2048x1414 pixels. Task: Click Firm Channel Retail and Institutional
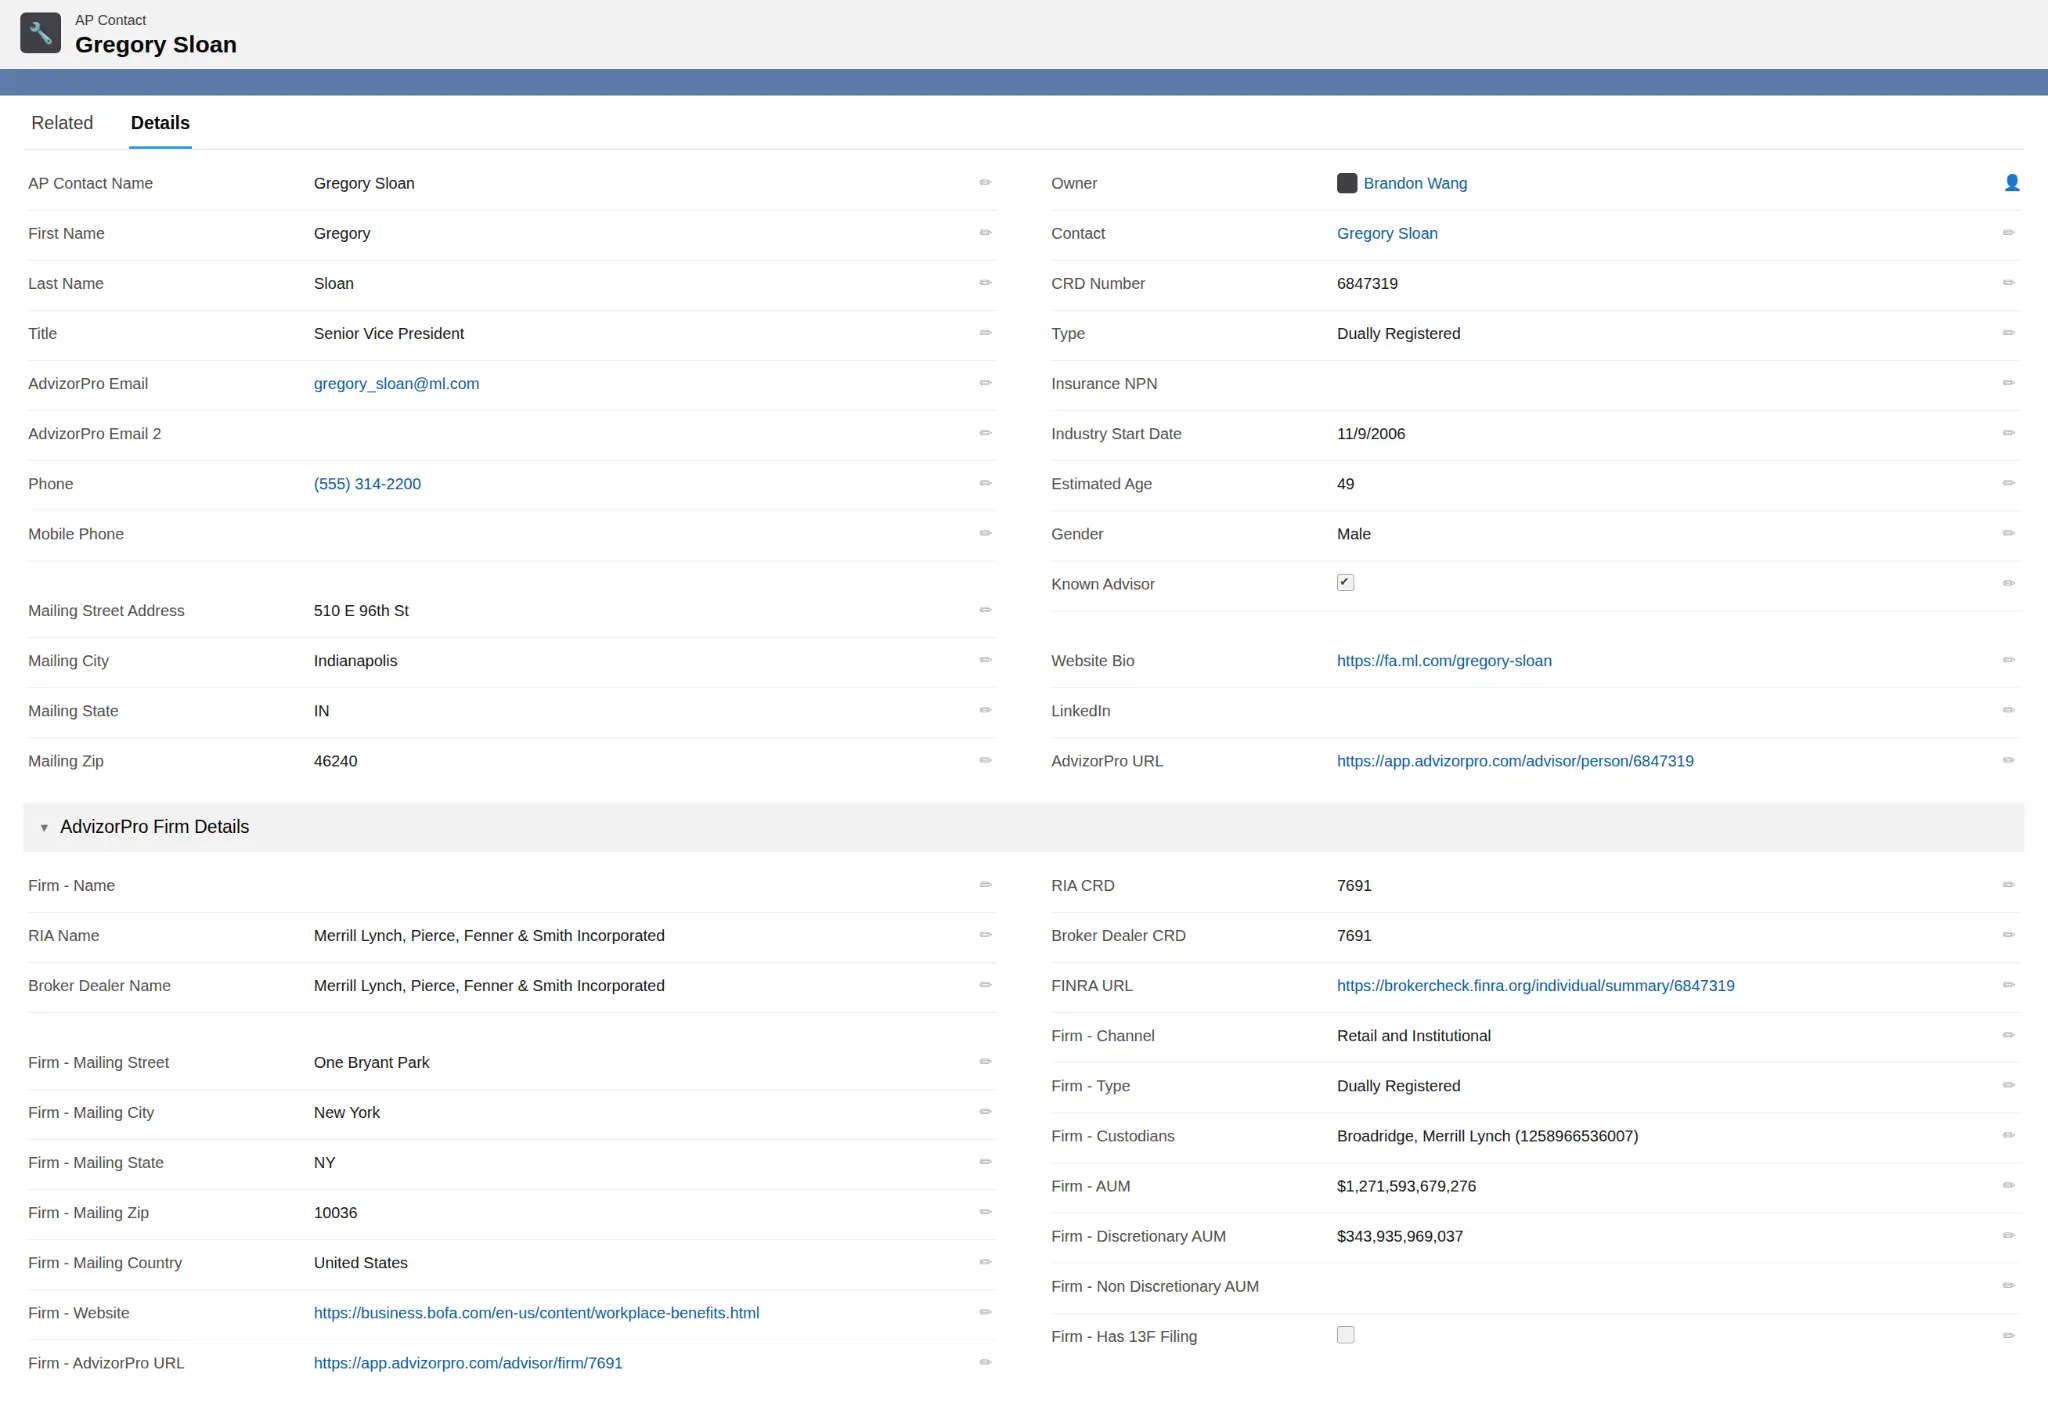coord(1414,1035)
